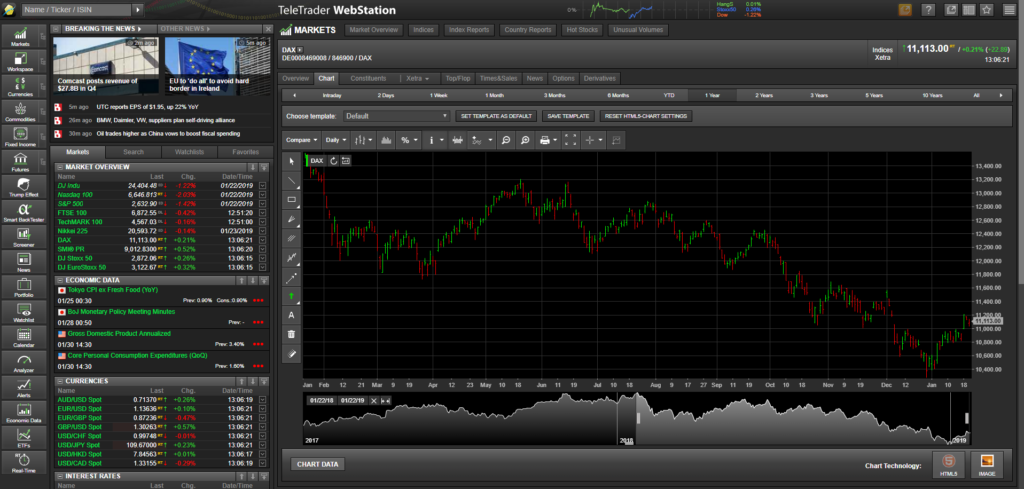The width and height of the screenshot is (1024, 489).
Task: Open the print options dropdown
Action: 547,140
